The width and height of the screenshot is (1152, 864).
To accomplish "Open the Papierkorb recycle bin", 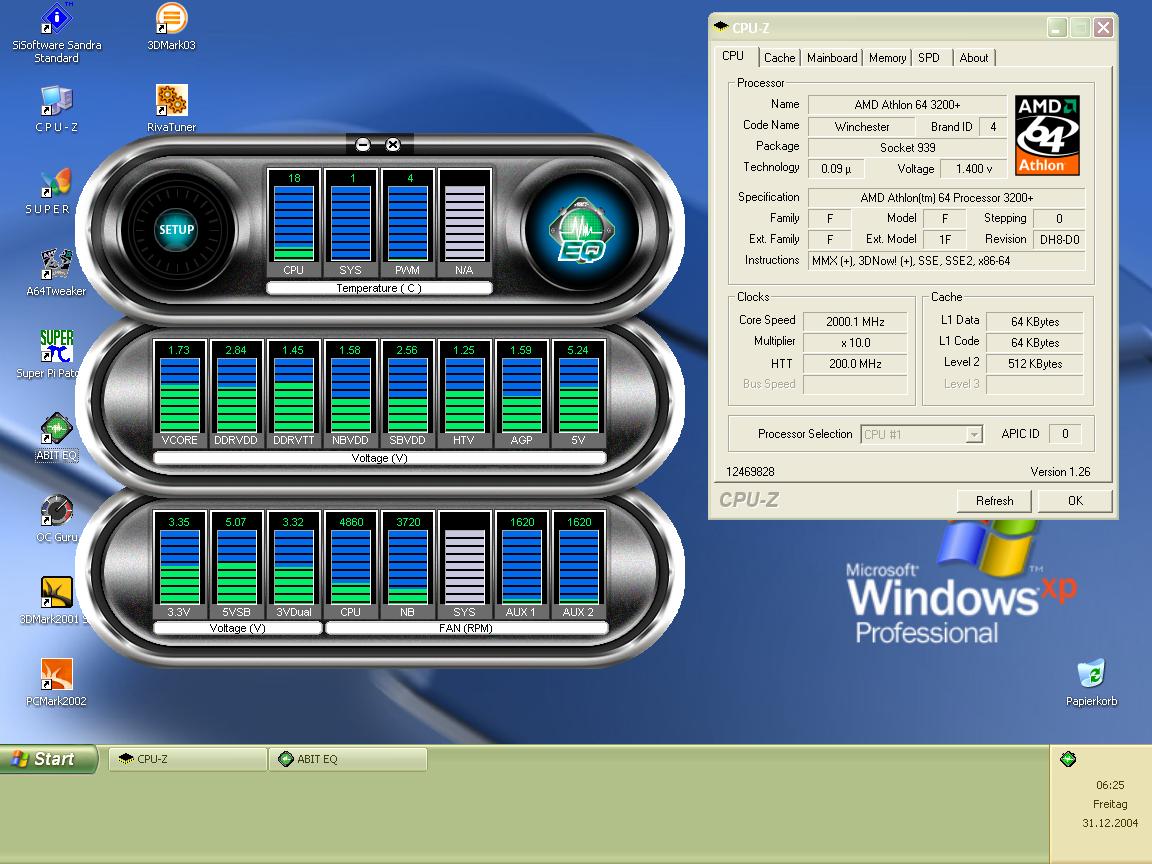I will click(1090, 675).
